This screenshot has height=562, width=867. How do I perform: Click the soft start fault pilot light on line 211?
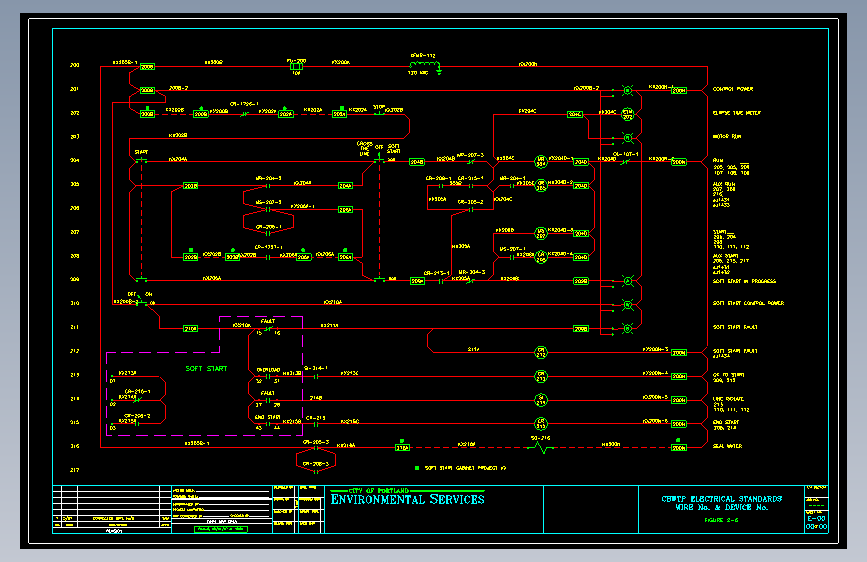click(x=628, y=329)
